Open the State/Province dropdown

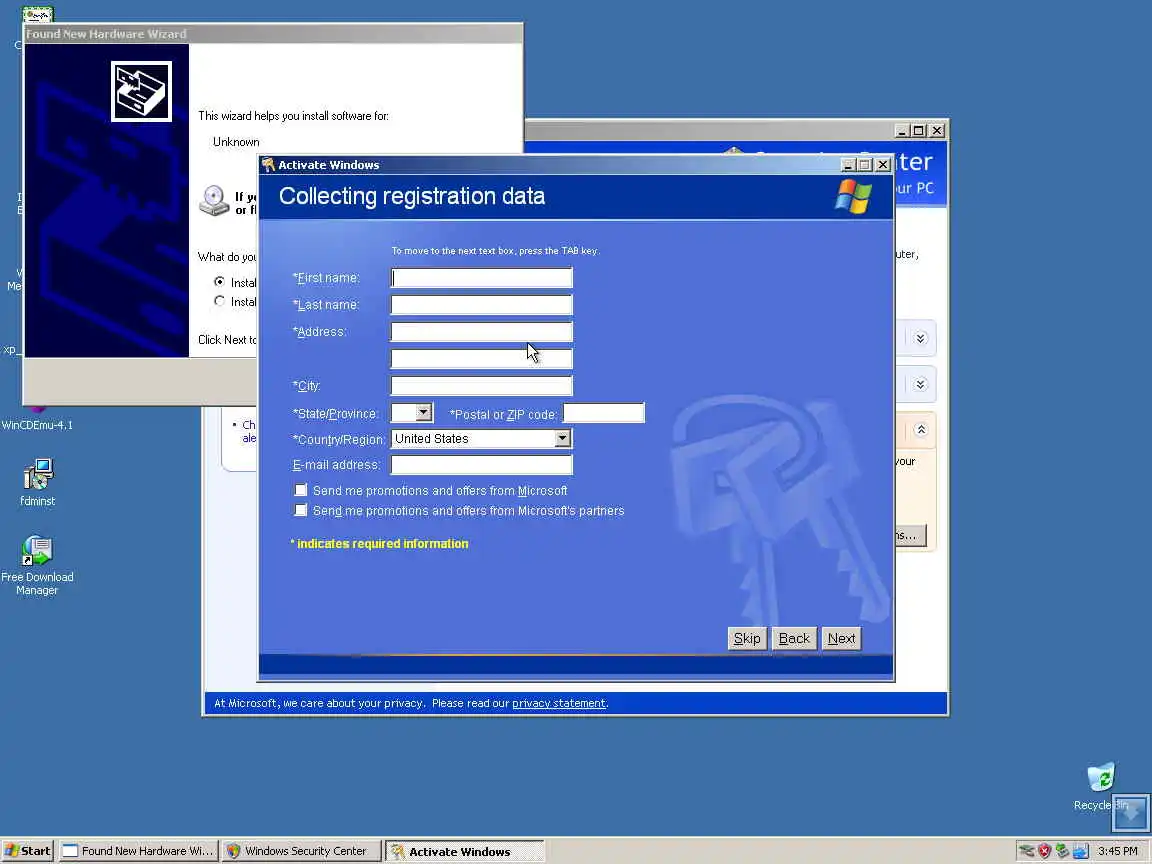click(423, 413)
